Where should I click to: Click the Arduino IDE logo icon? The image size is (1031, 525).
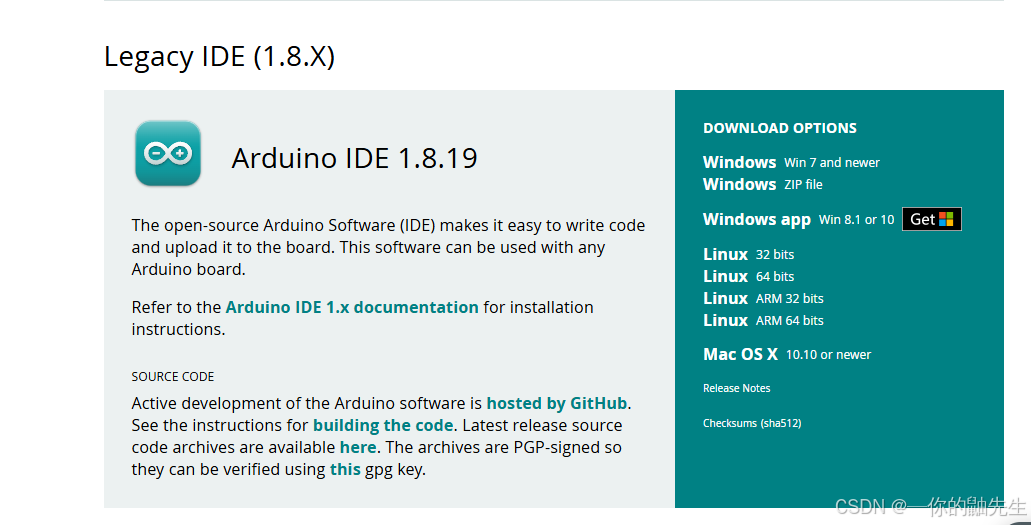[x=168, y=153]
